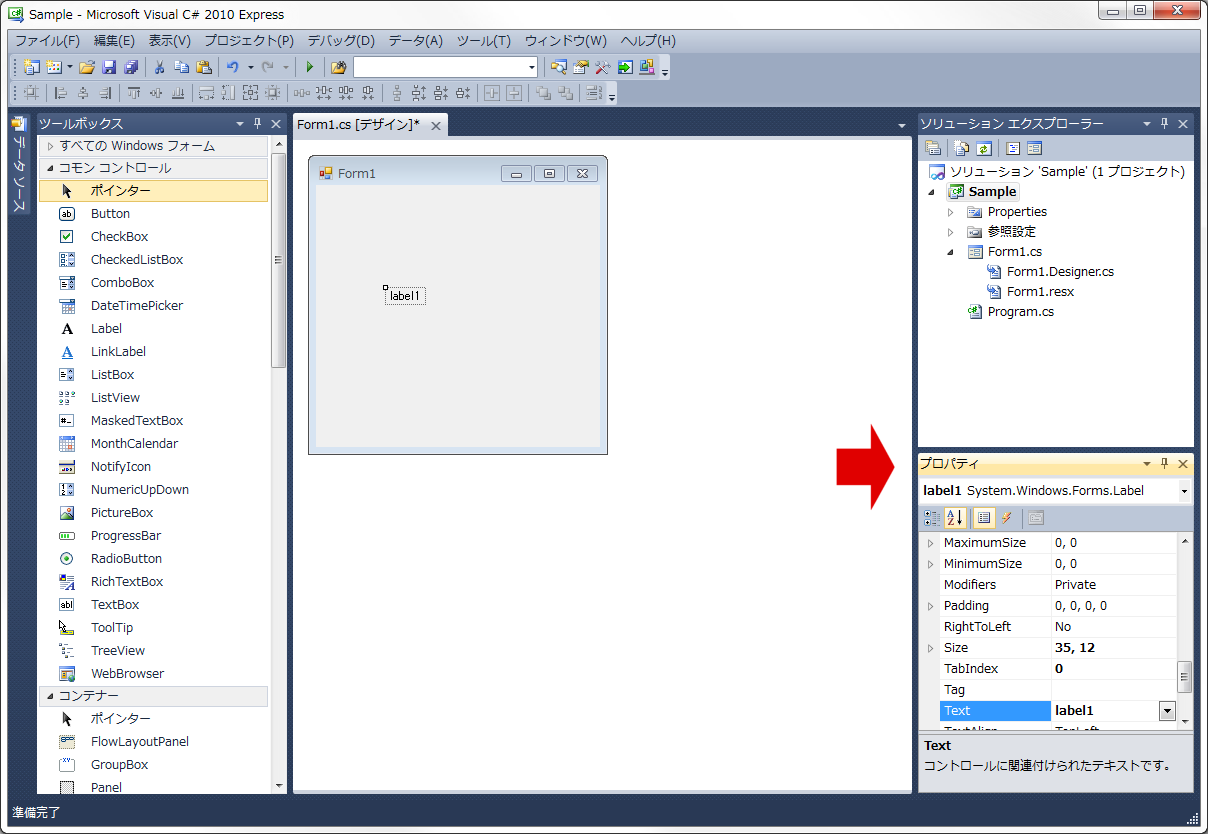Click the Align Lefts layout icon
This screenshot has height=834, width=1208.
[61, 93]
